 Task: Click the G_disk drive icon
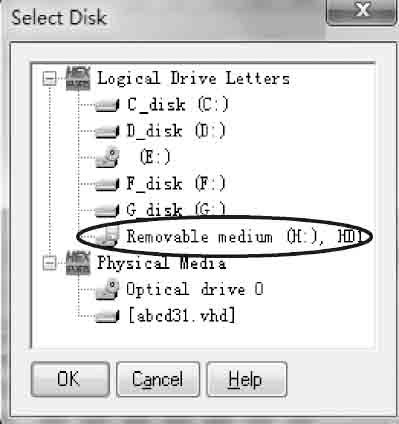point(107,210)
